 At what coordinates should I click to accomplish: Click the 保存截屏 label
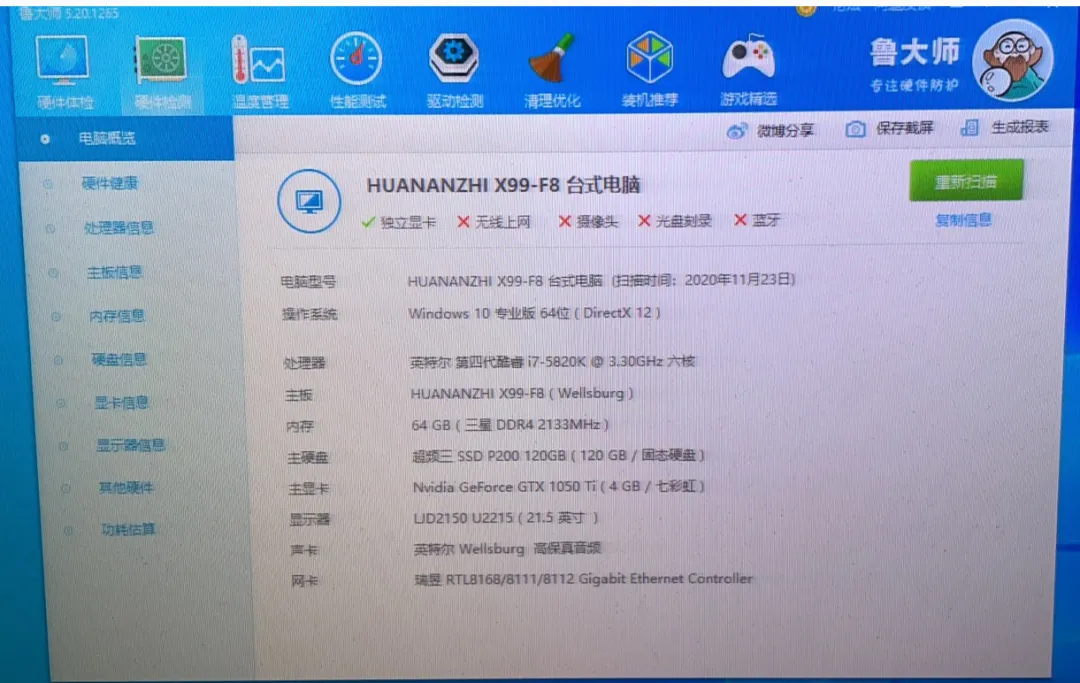tap(904, 128)
